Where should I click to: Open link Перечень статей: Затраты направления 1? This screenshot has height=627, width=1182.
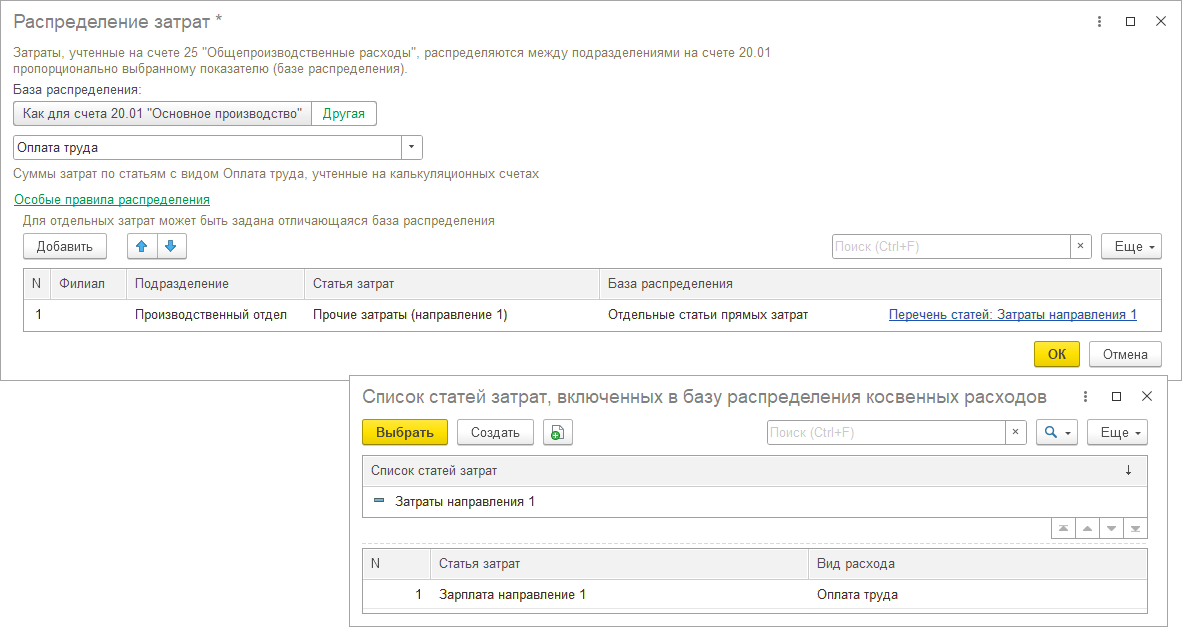pyautogui.click(x=1012, y=315)
